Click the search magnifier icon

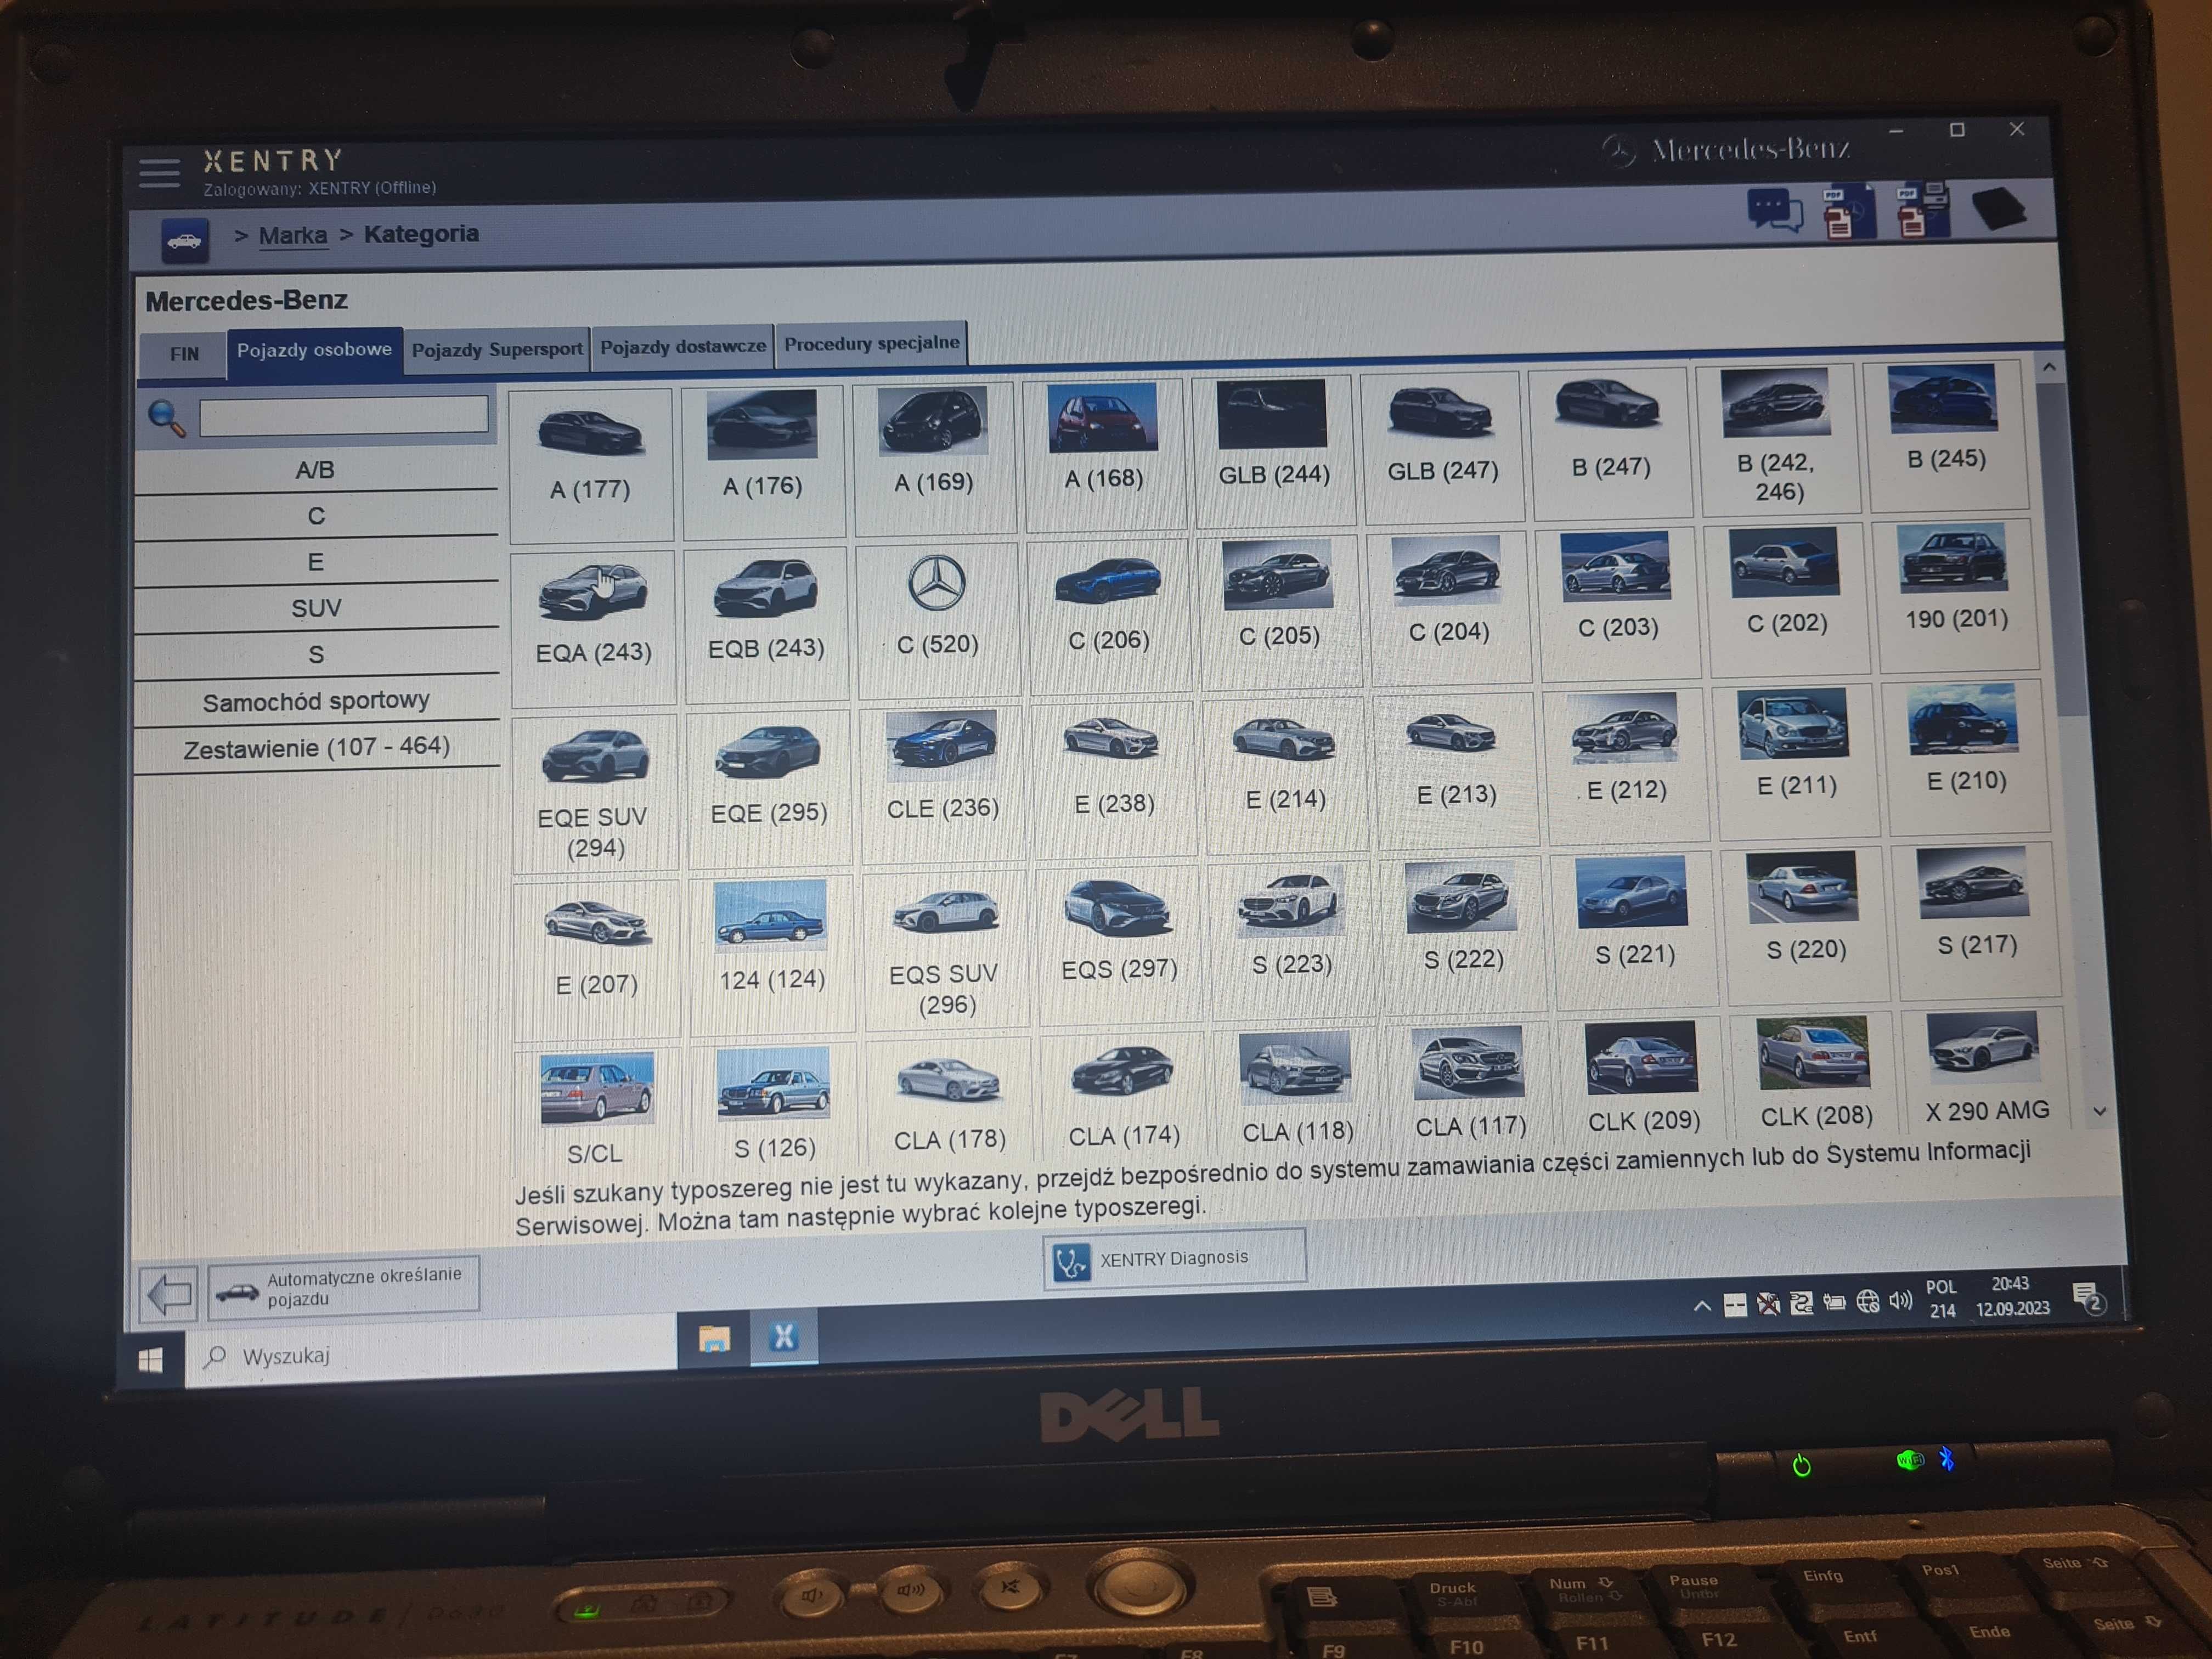[167, 418]
